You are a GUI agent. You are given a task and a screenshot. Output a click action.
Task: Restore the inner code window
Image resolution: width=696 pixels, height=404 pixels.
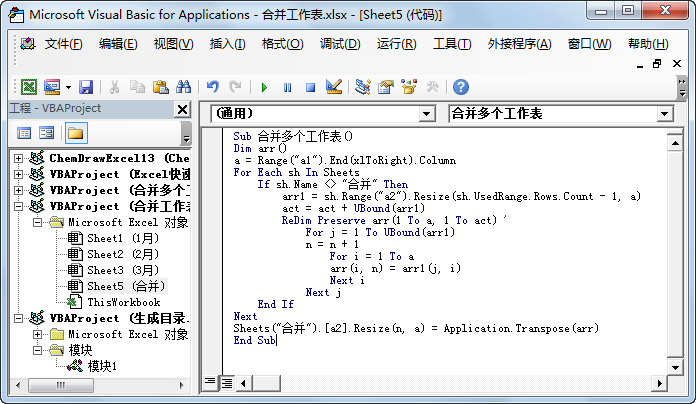click(x=657, y=64)
